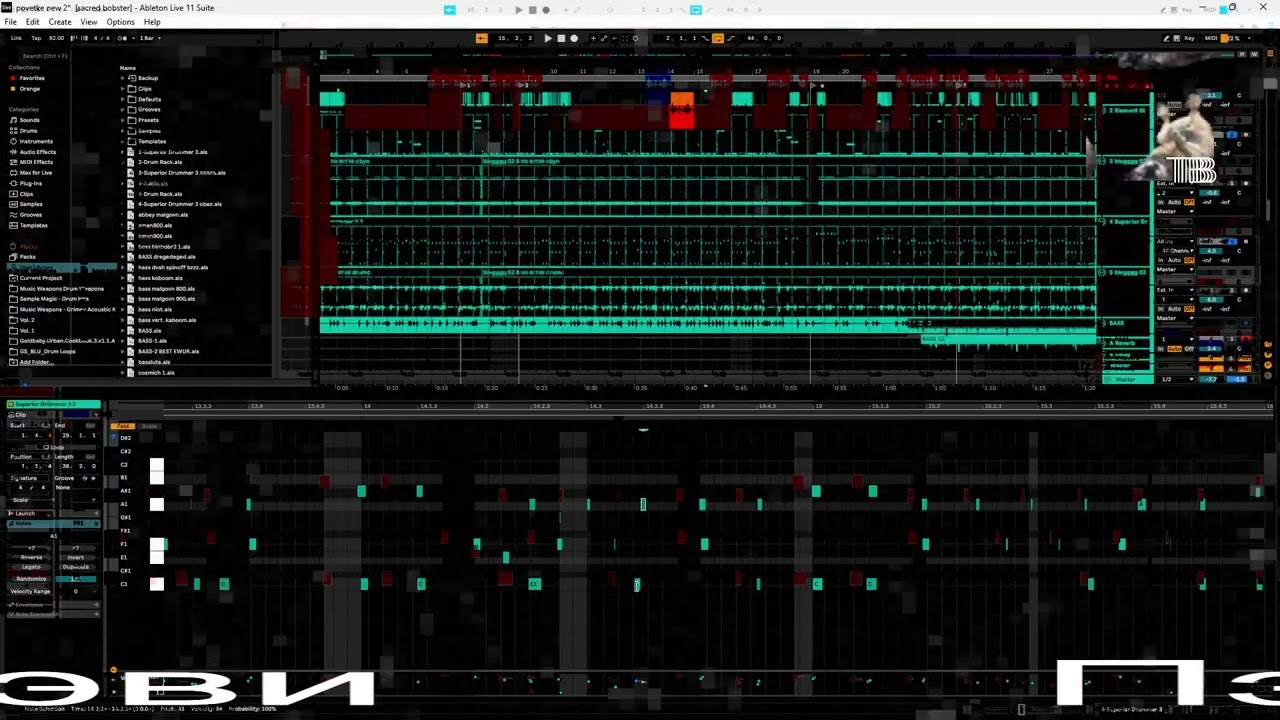Image resolution: width=1280 pixels, height=720 pixels.
Task: Open the Help menu
Action: tap(152, 22)
